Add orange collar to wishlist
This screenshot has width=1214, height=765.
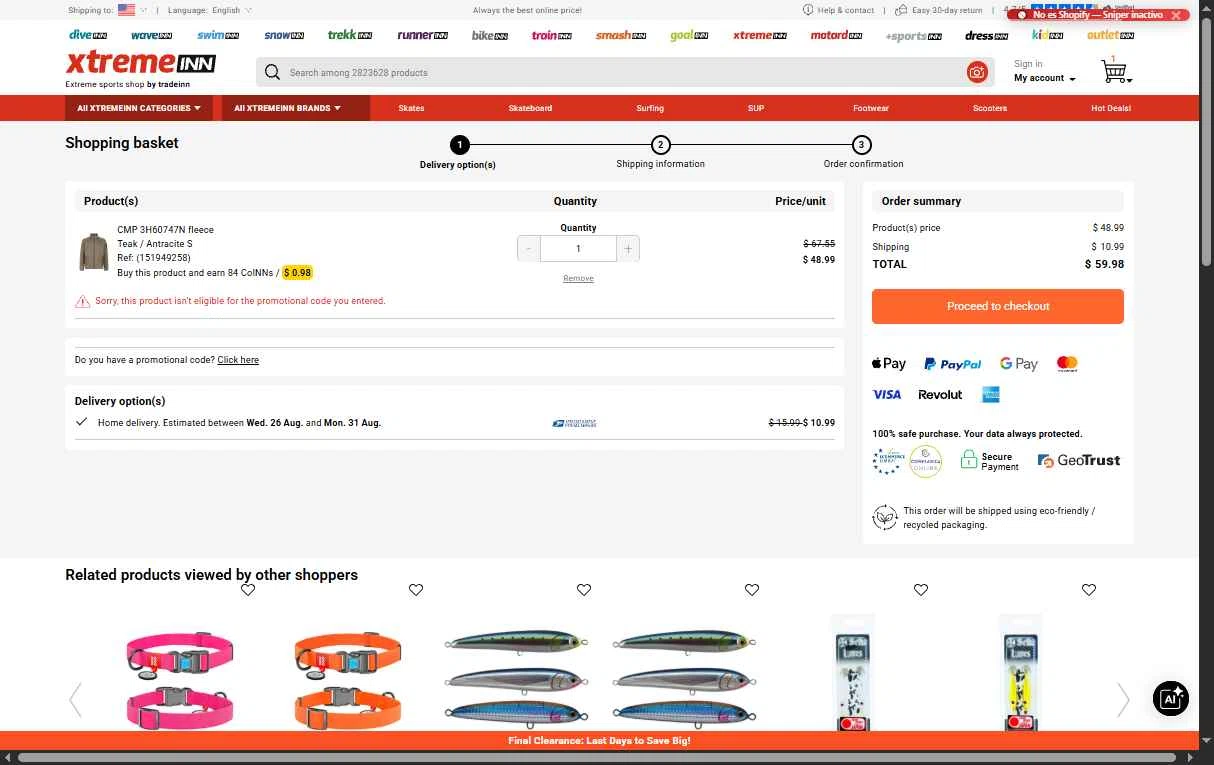[416, 590]
